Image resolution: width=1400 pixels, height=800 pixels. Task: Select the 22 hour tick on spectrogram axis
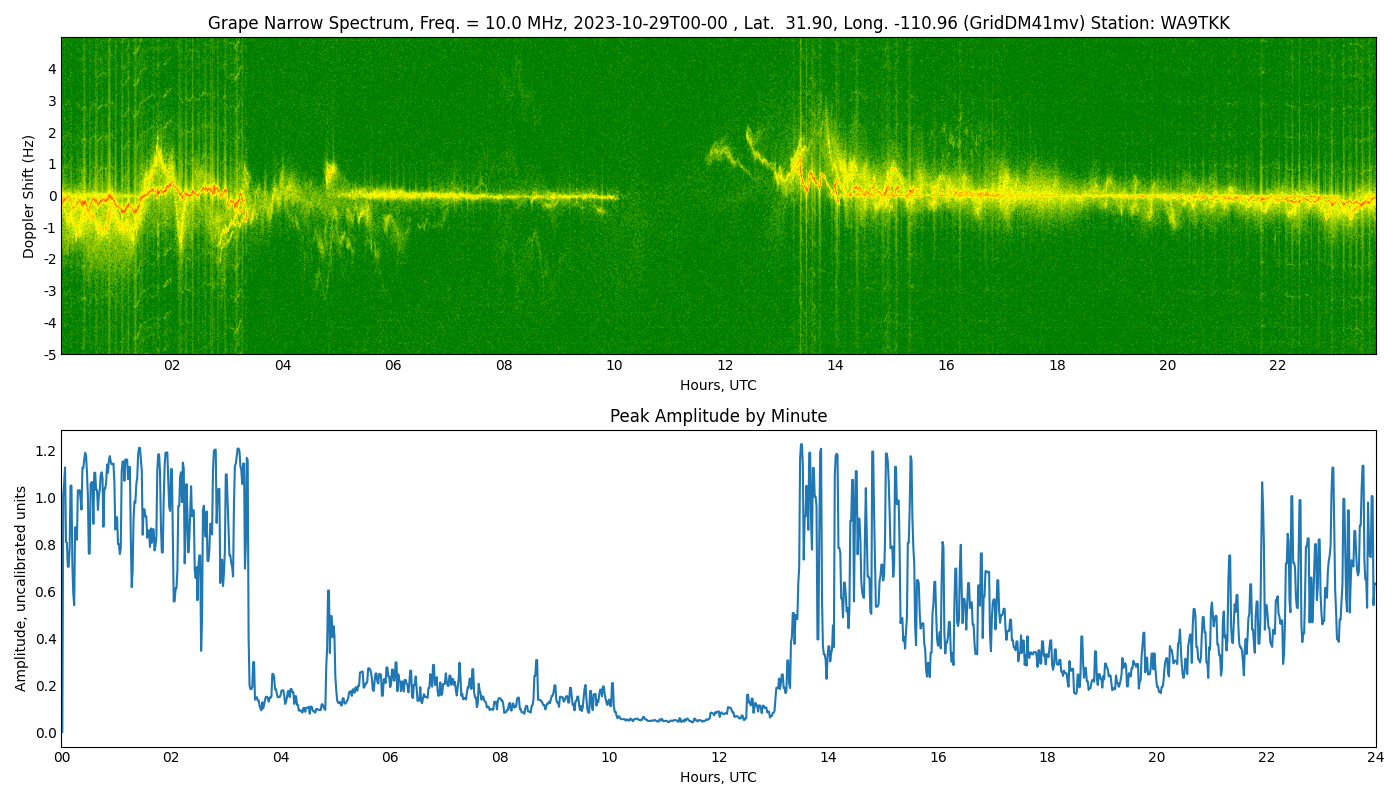click(1278, 366)
